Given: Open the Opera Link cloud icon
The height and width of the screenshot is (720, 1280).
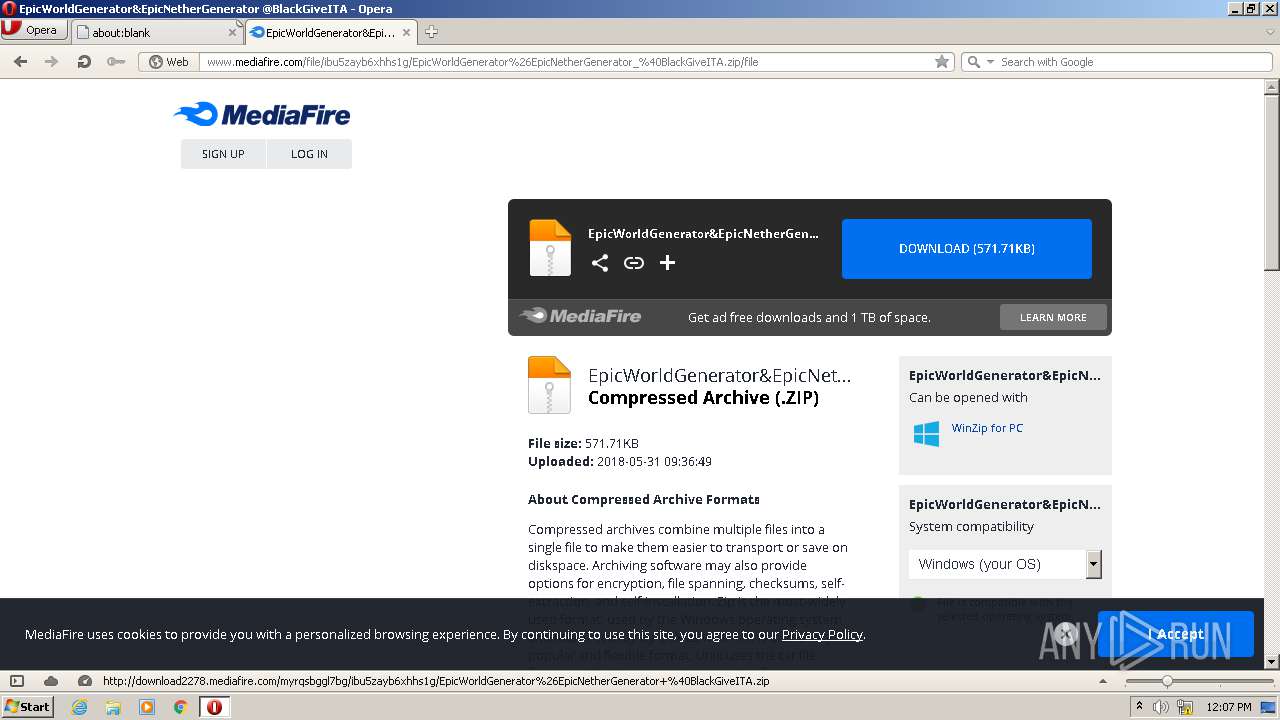Looking at the screenshot, I should 51,681.
